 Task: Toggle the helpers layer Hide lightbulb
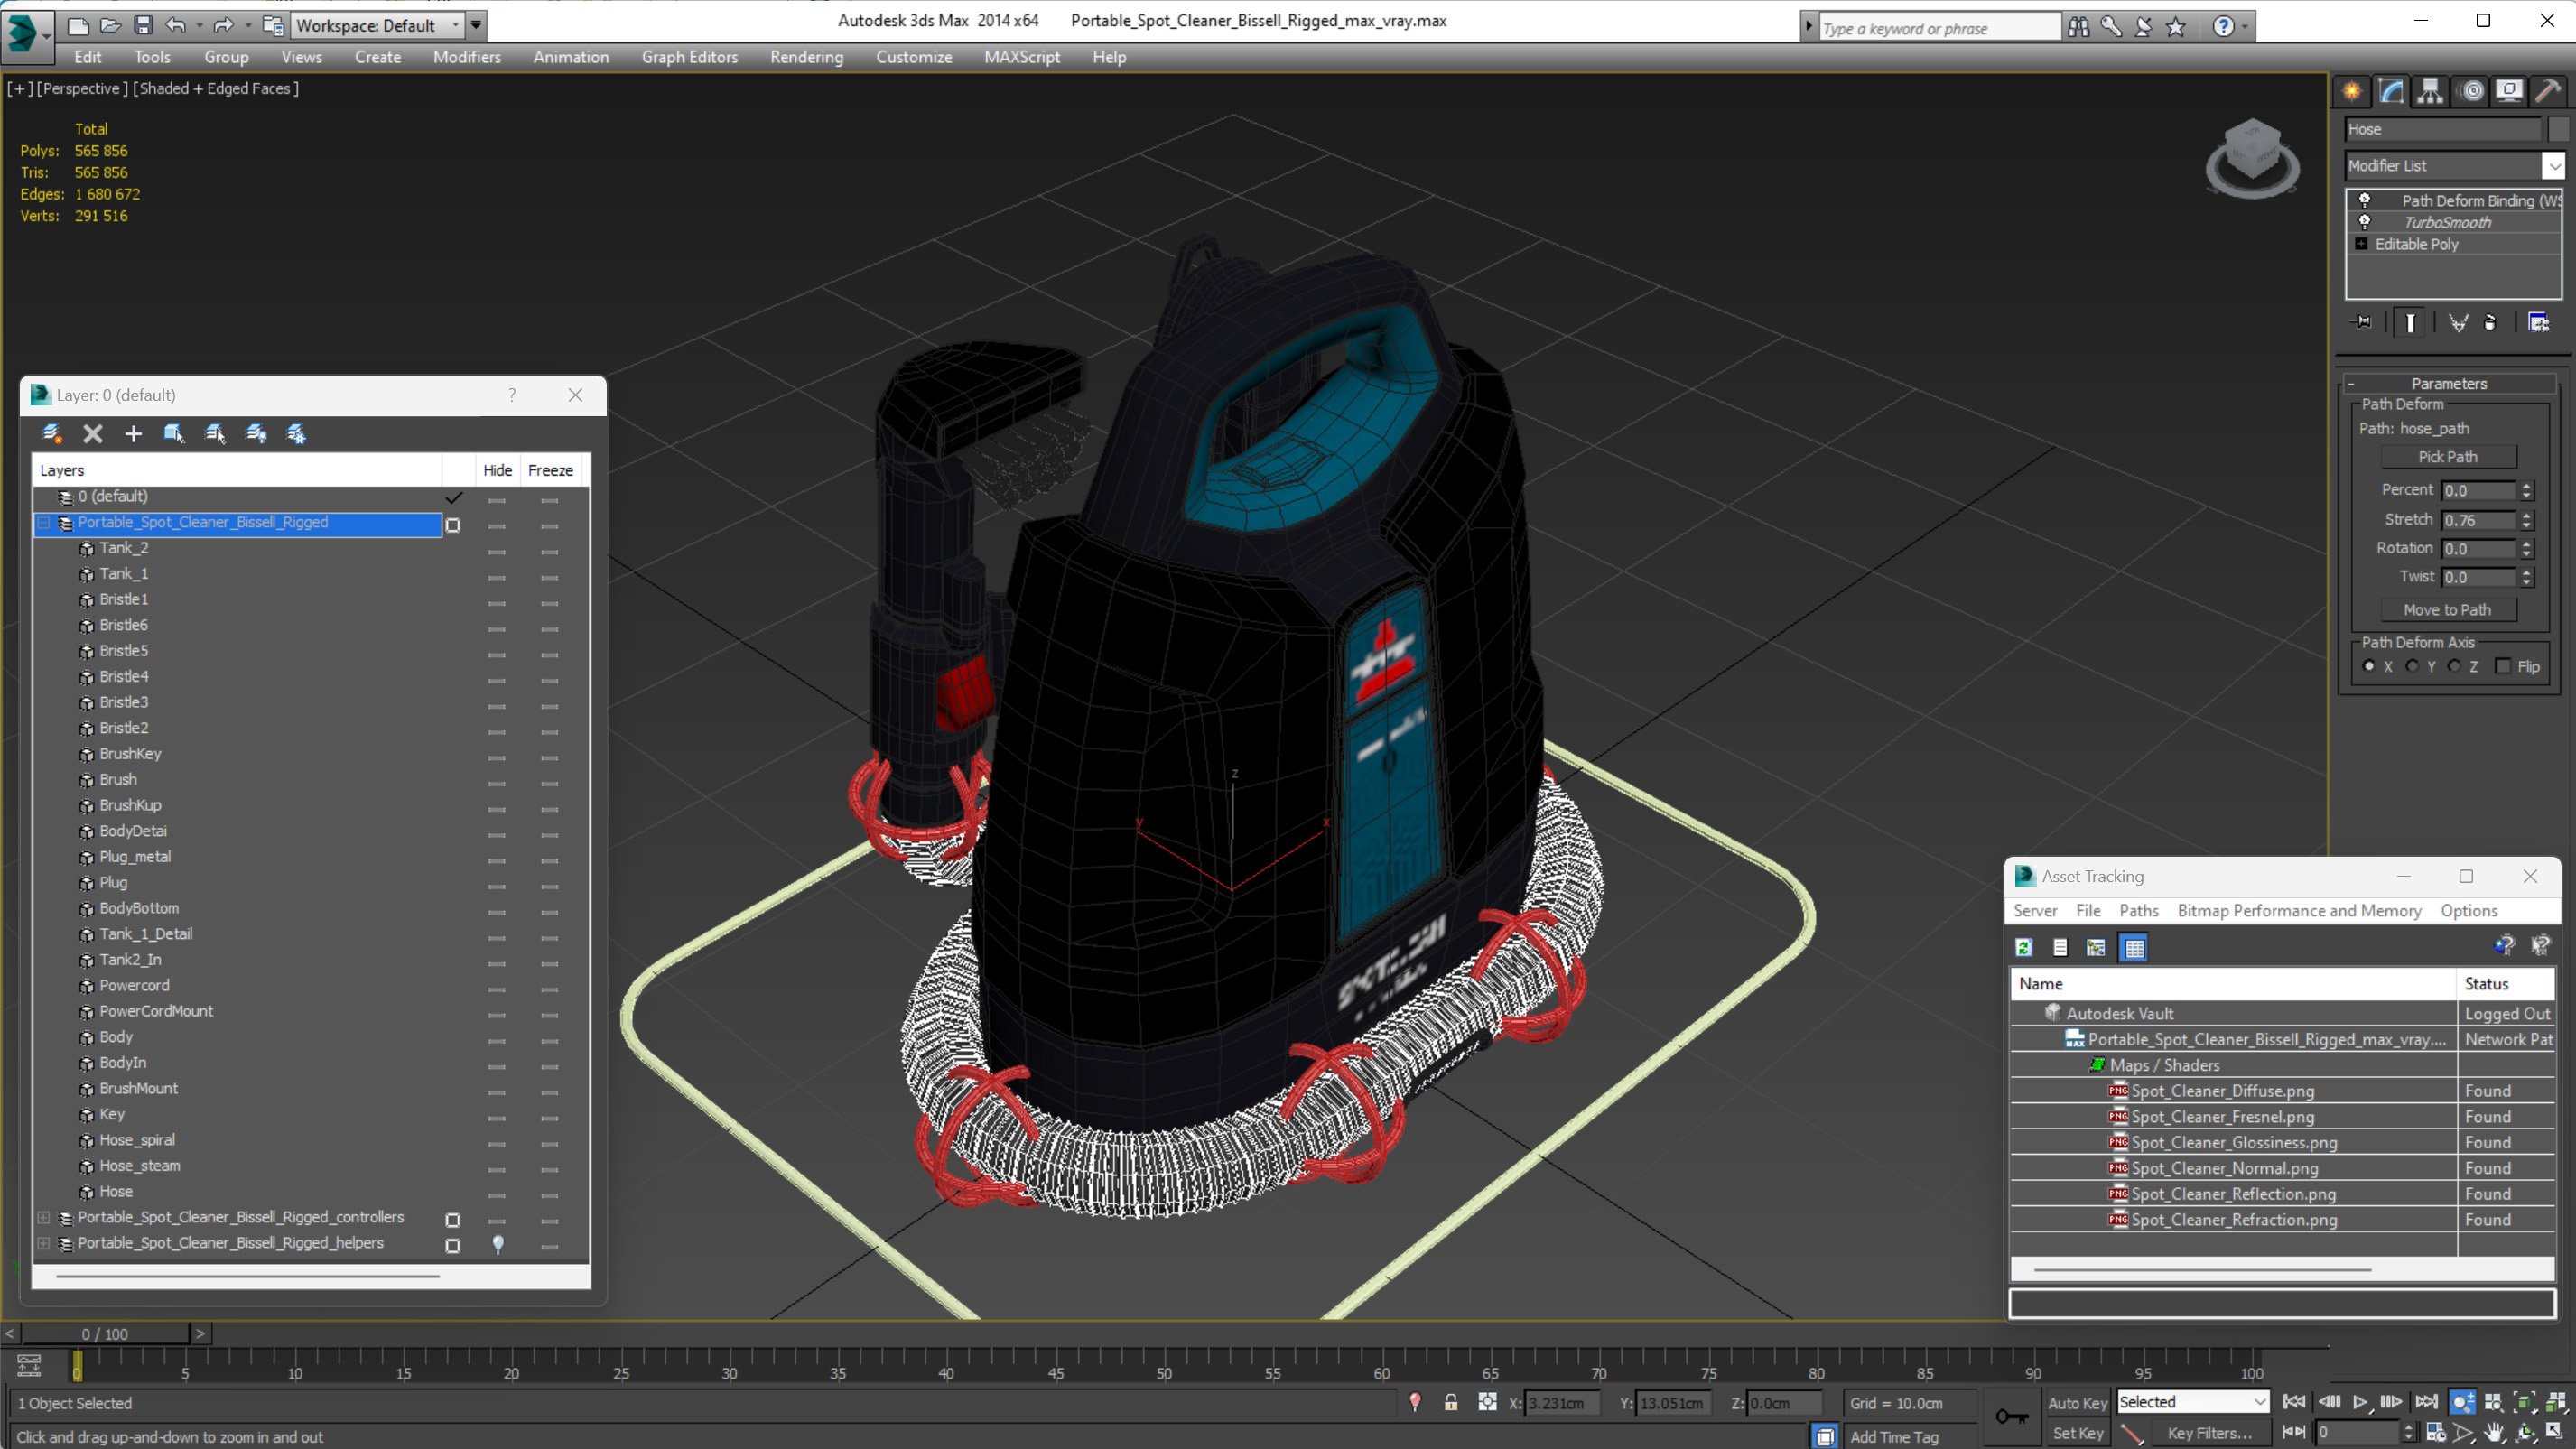(x=497, y=1243)
